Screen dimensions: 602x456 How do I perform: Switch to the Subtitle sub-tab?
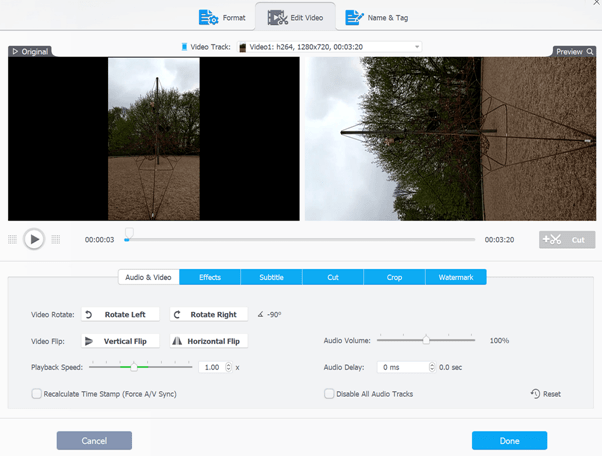271,277
